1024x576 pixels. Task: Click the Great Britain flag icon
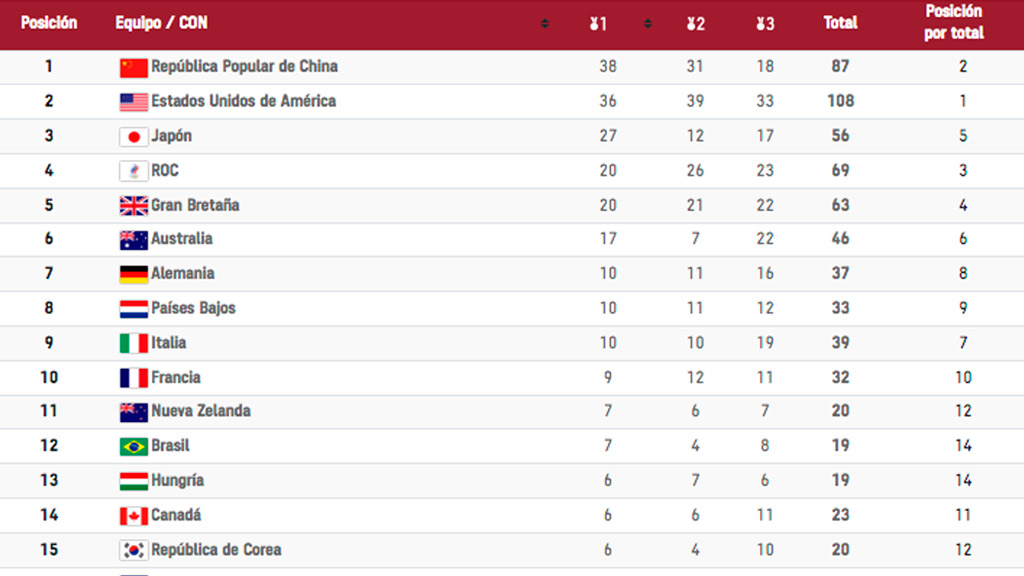134,206
